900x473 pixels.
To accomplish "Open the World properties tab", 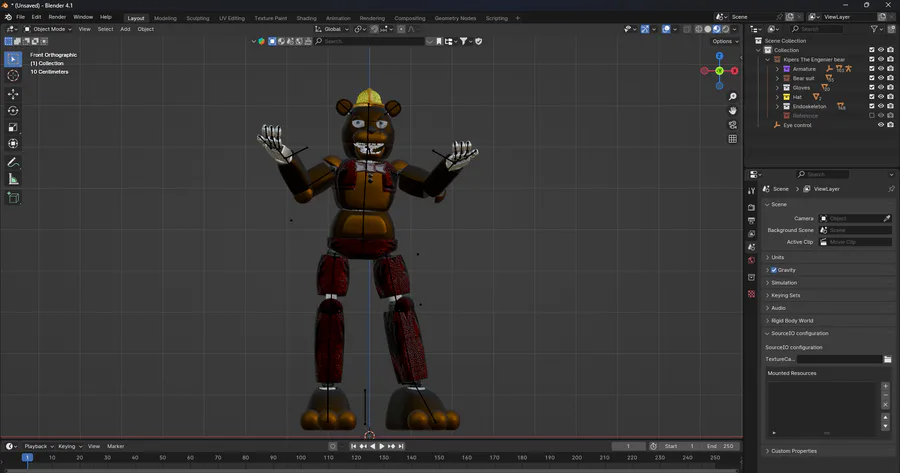I will (x=751, y=261).
